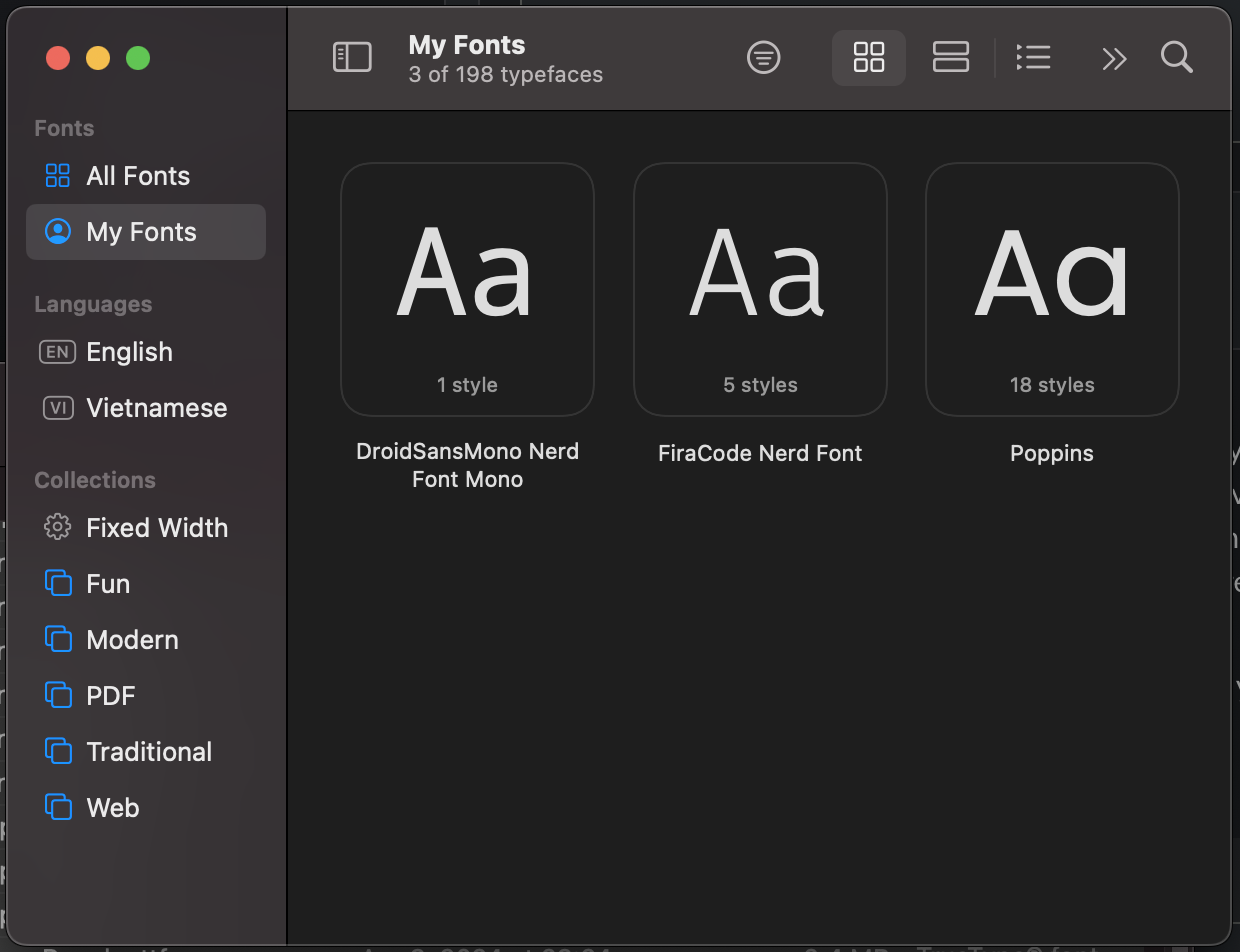
Task: Open the PDF collection
Action: point(146,696)
